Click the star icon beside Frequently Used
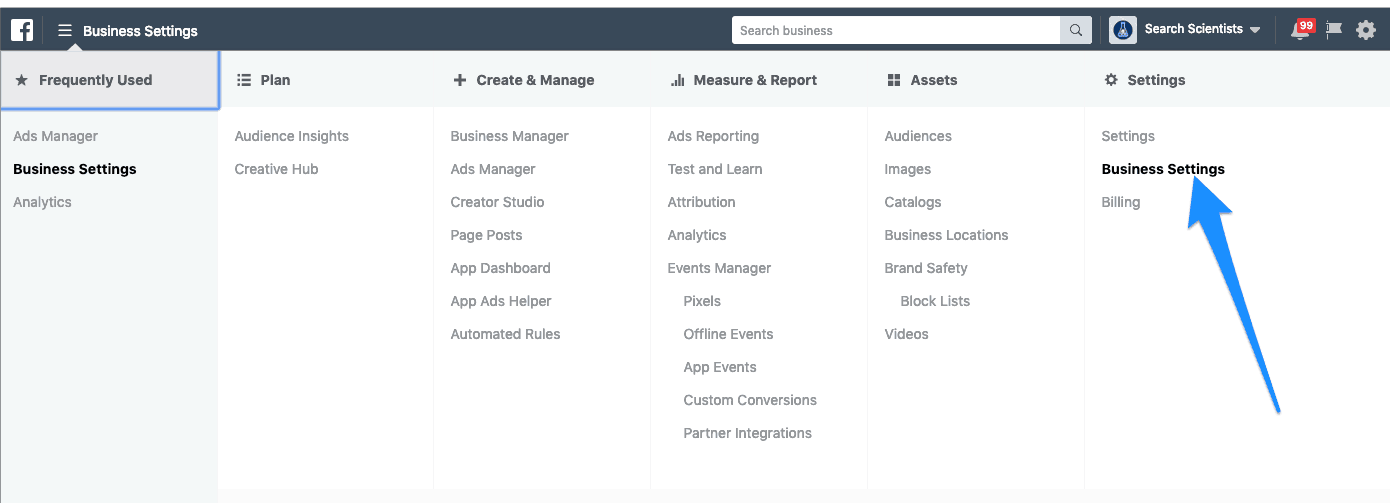Viewport: 1390px width, 503px height. (22, 80)
